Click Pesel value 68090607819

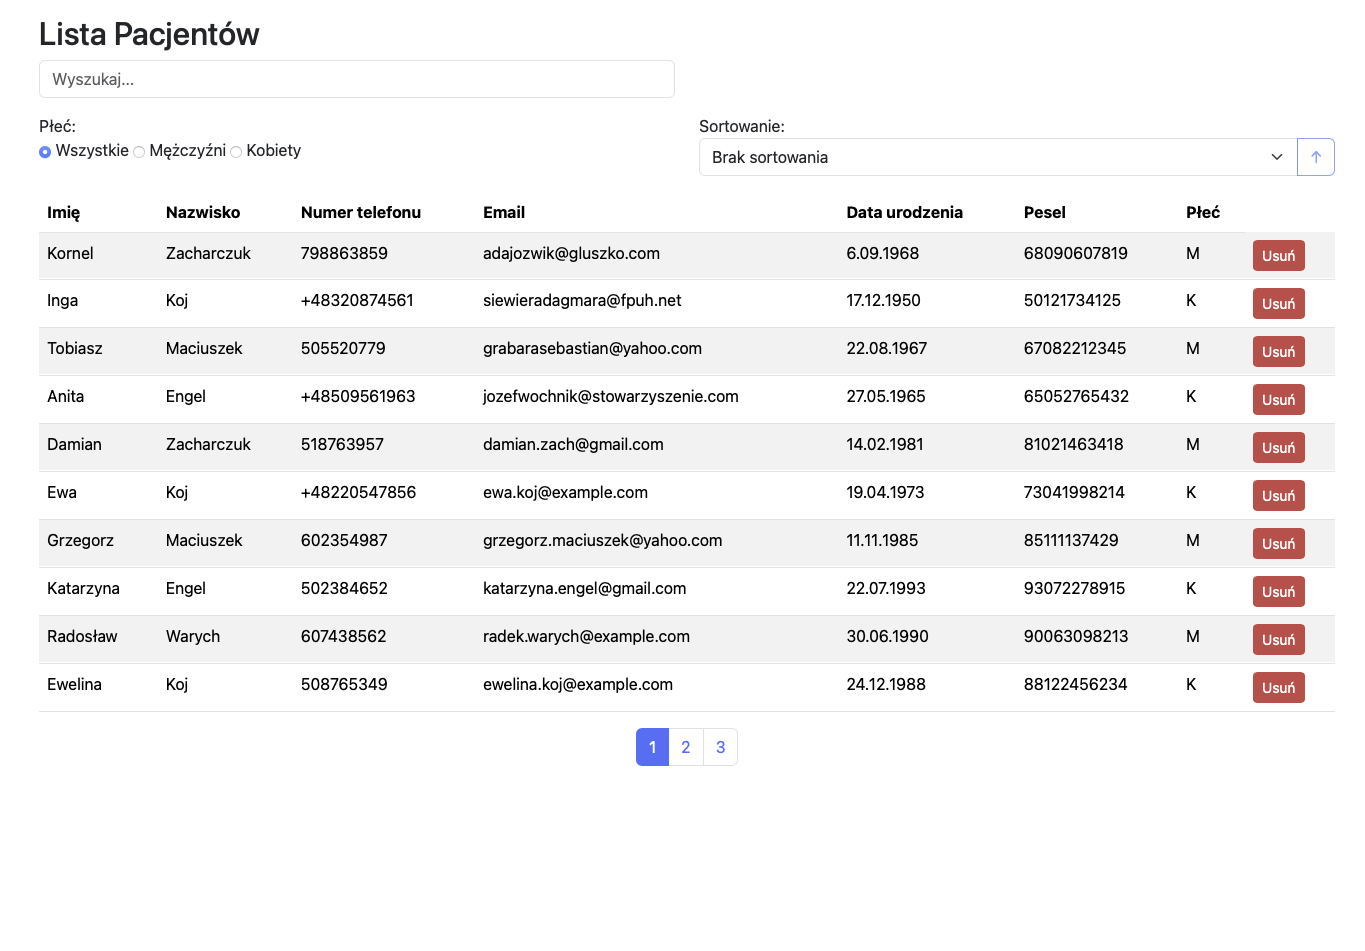click(1076, 253)
